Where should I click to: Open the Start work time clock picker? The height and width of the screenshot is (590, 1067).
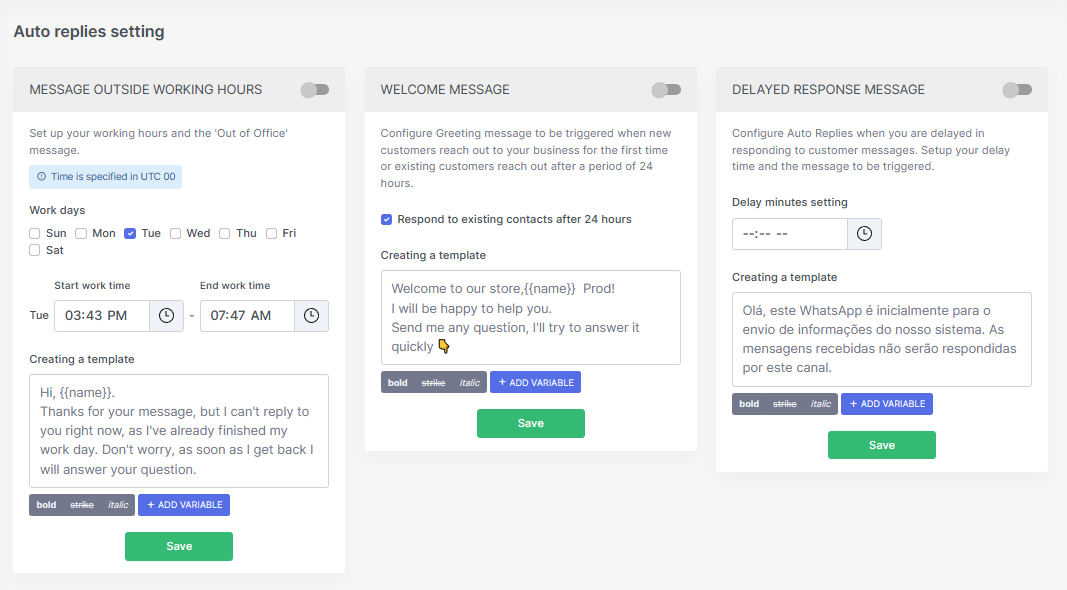click(166, 316)
